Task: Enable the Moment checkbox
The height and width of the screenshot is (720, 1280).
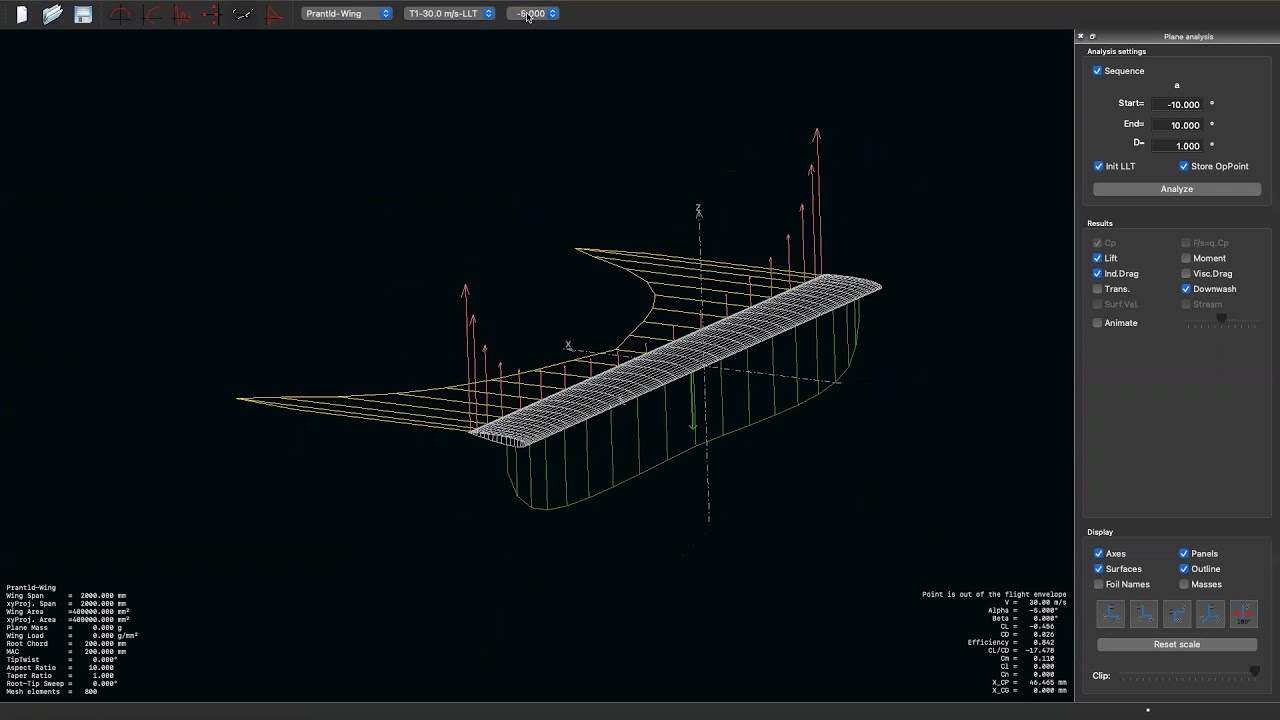Action: pyautogui.click(x=1186, y=258)
